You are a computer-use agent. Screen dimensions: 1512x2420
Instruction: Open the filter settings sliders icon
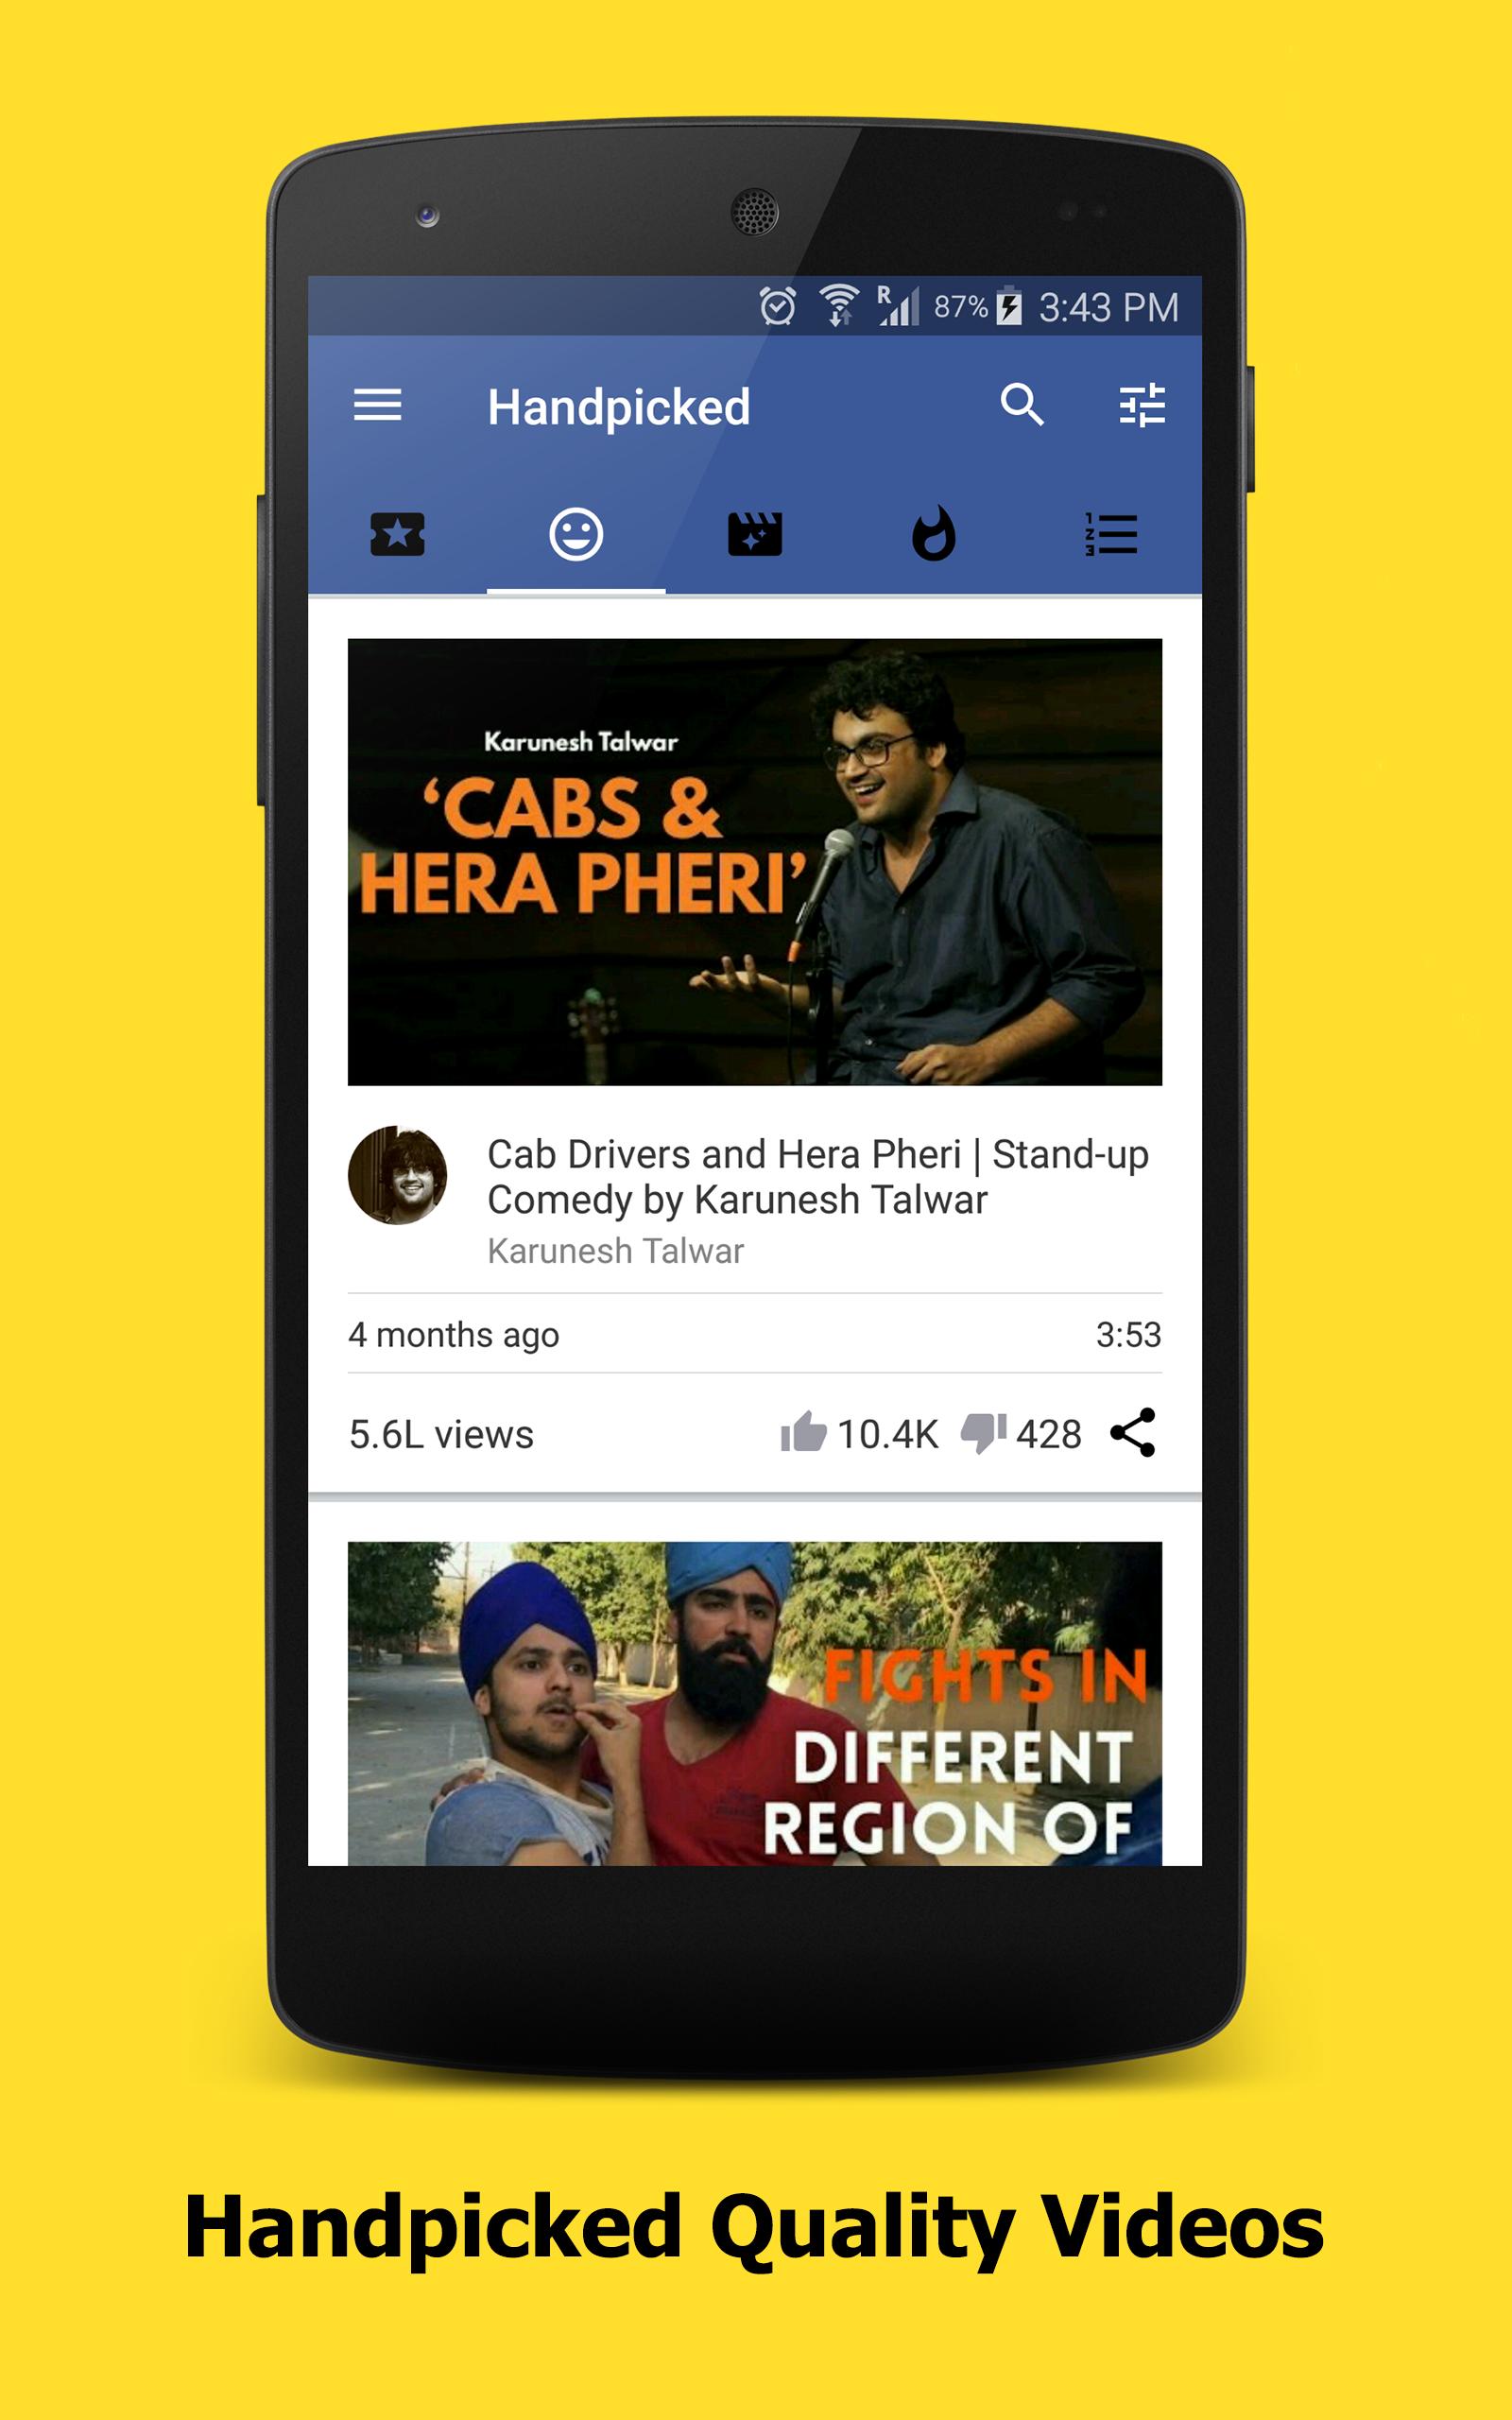(x=1142, y=405)
